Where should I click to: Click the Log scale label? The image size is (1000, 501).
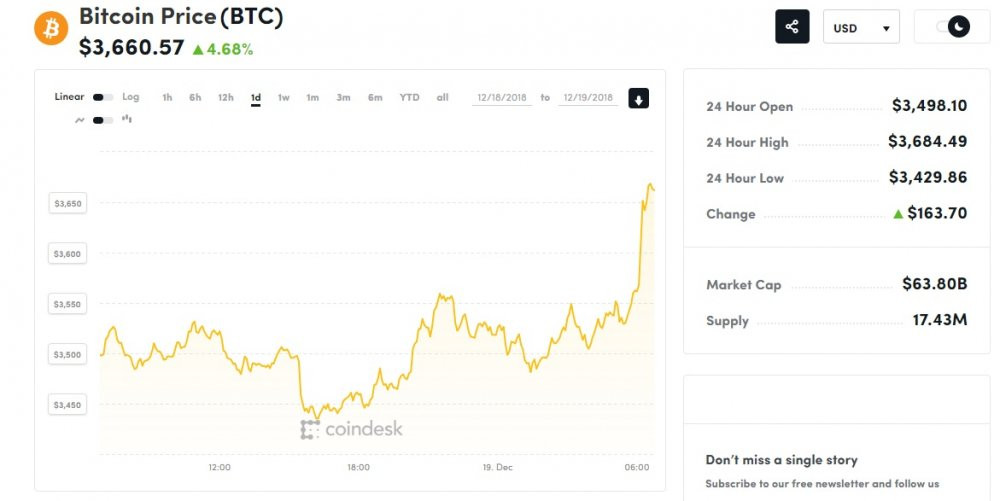coord(131,98)
